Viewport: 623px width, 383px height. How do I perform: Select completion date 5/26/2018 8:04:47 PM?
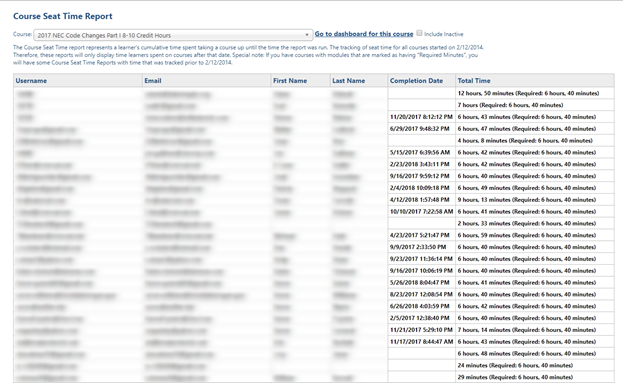point(421,283)
